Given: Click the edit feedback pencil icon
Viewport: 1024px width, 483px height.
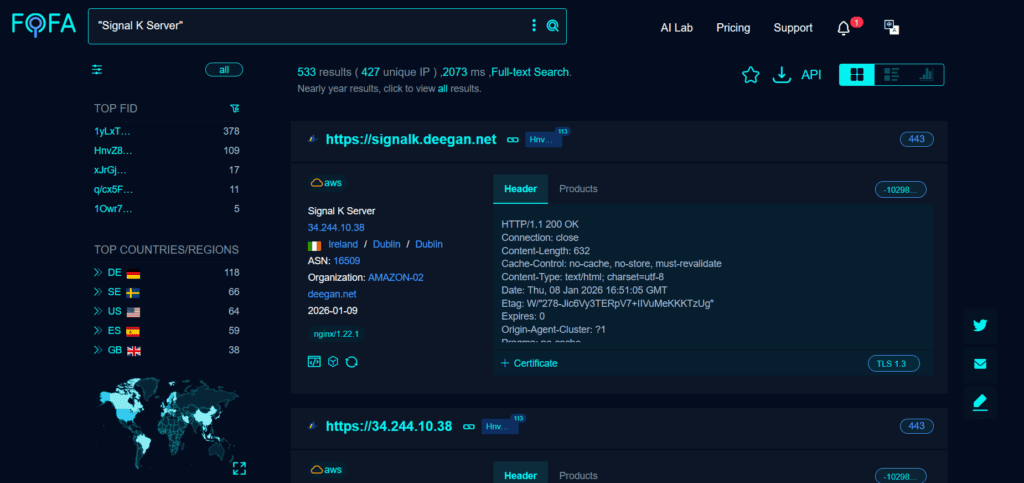Looking at the screenshot, I should [x=980, y=402].
